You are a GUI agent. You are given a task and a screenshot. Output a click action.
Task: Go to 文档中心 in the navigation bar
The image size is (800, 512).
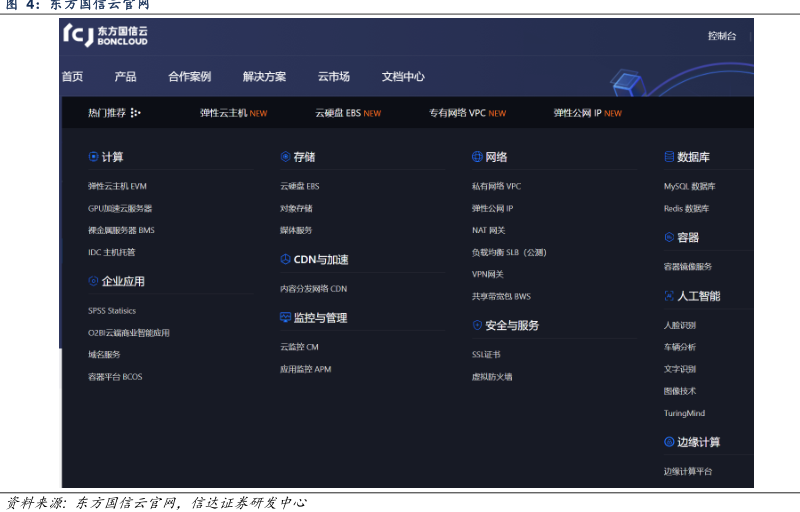[403, 77]
